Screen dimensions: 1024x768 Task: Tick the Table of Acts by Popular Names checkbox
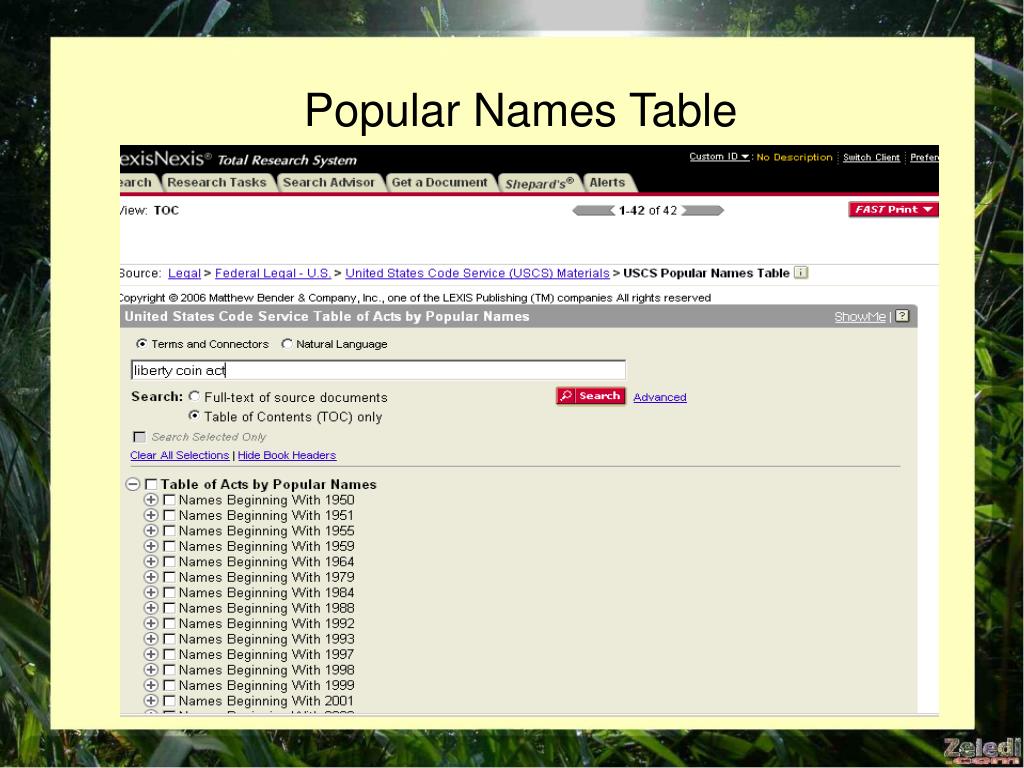[x=151, y=485]
